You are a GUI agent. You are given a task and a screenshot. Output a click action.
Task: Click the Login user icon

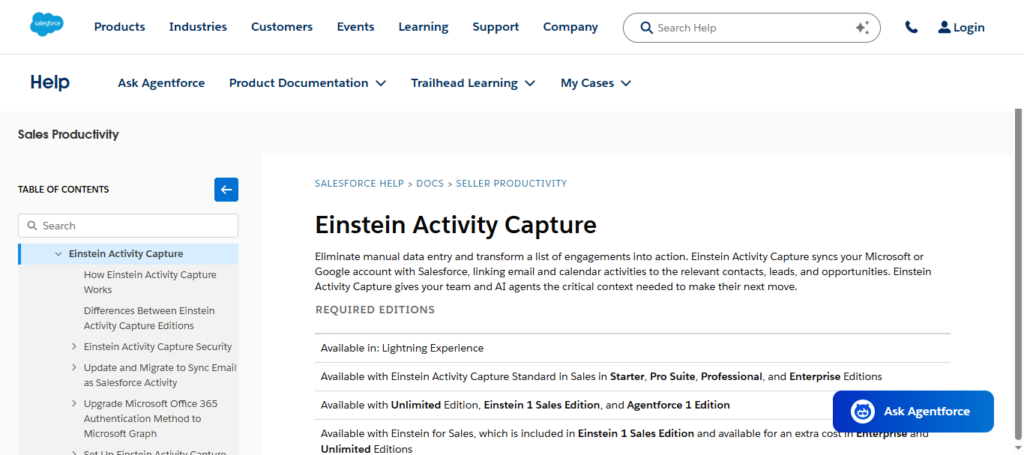click(x=944, y=27)
